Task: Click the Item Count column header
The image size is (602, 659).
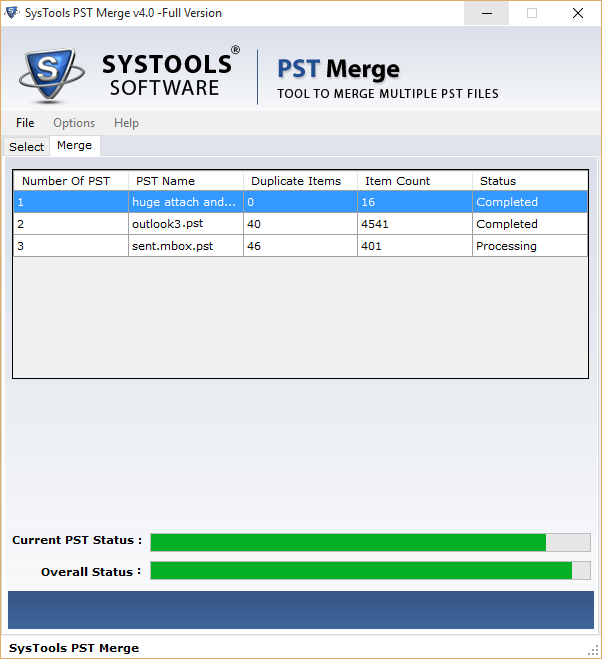Action: (x=415, y=181)
